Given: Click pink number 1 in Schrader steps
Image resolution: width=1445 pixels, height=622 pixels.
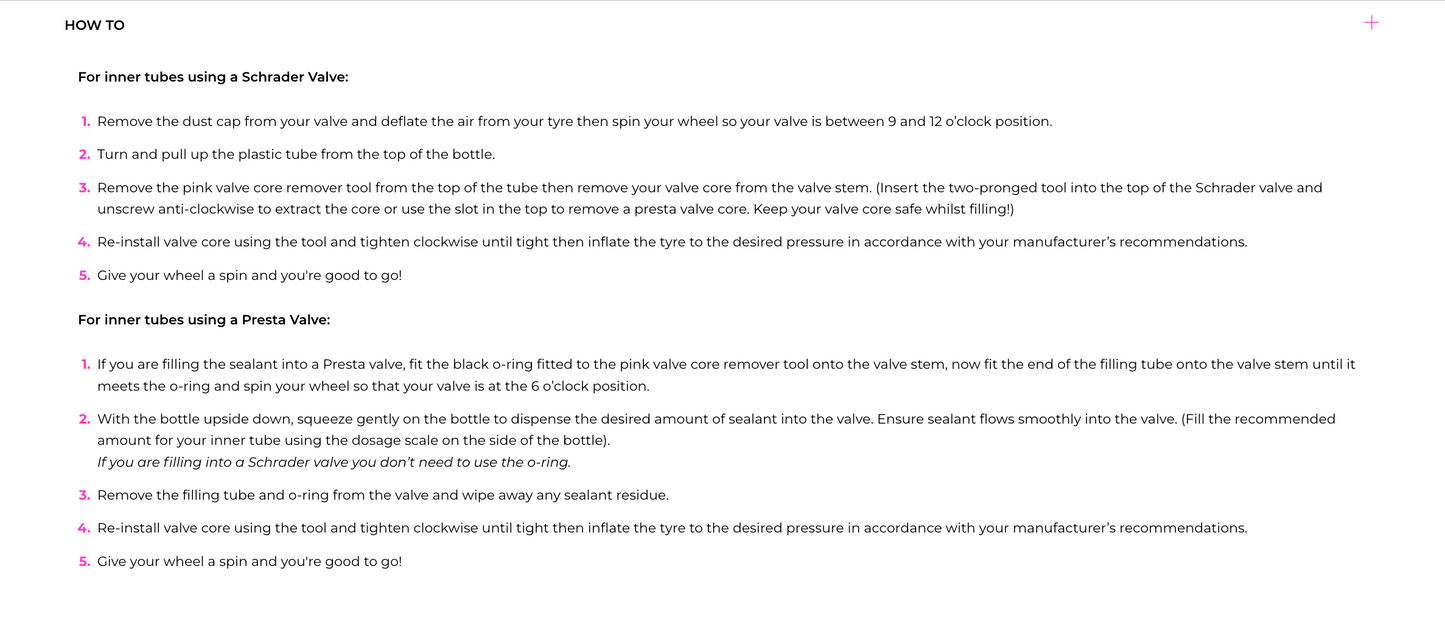Looking at the screenshot, I should click(85, 122).
